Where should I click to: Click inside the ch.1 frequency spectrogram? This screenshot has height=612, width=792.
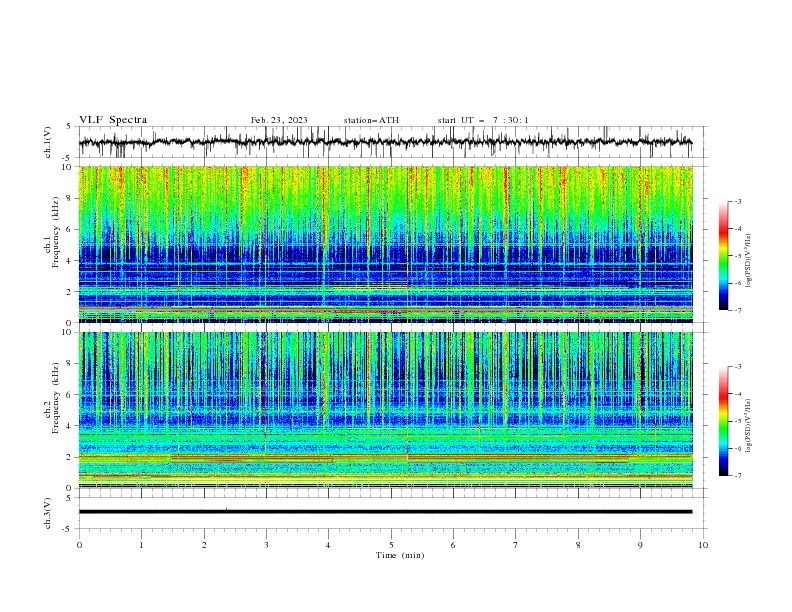pos(385,244)
